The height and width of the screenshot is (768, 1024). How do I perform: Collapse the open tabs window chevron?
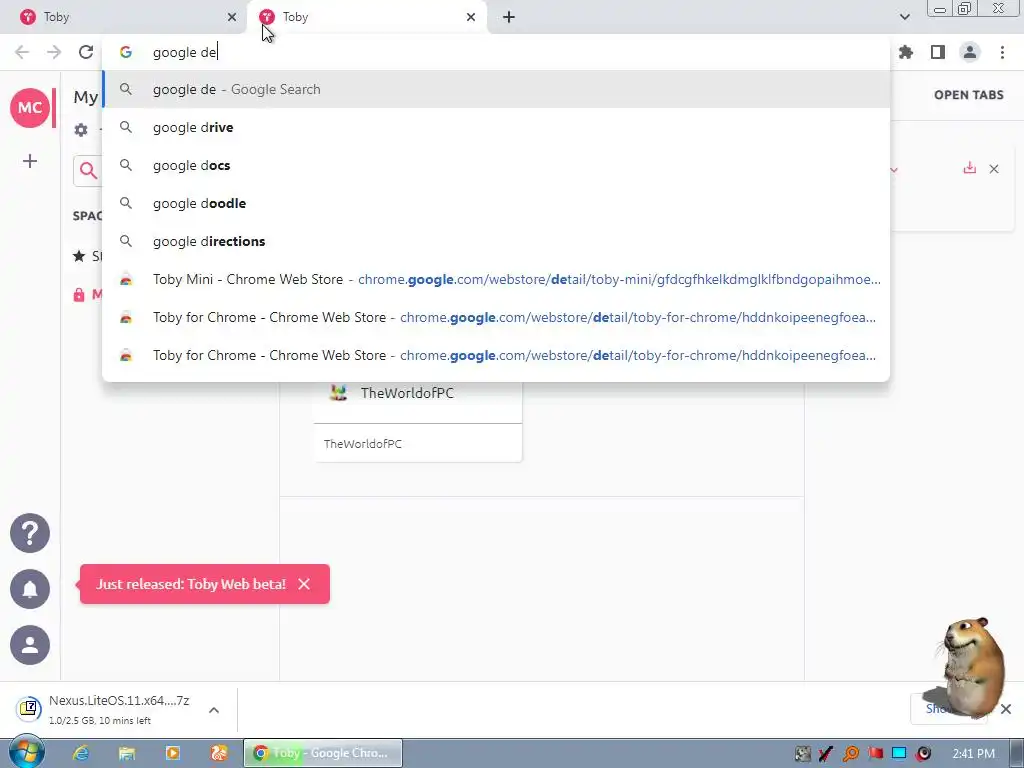pos(894,170)
